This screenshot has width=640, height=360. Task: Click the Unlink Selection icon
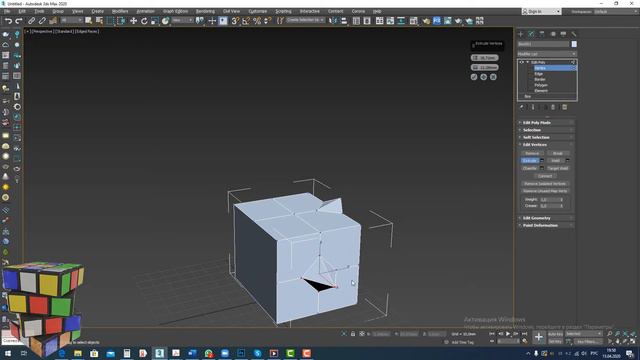click(42, 21)
